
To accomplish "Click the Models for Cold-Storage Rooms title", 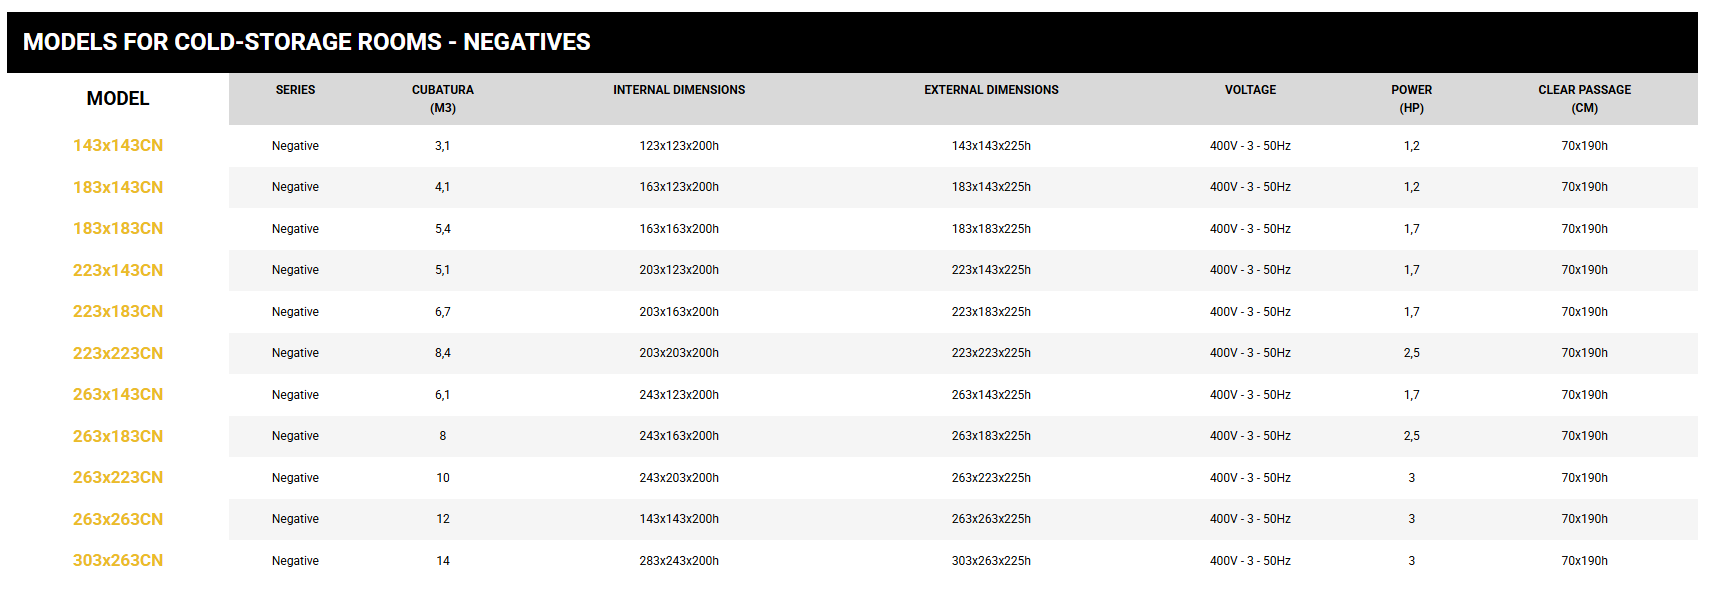I will click(307, 42).
